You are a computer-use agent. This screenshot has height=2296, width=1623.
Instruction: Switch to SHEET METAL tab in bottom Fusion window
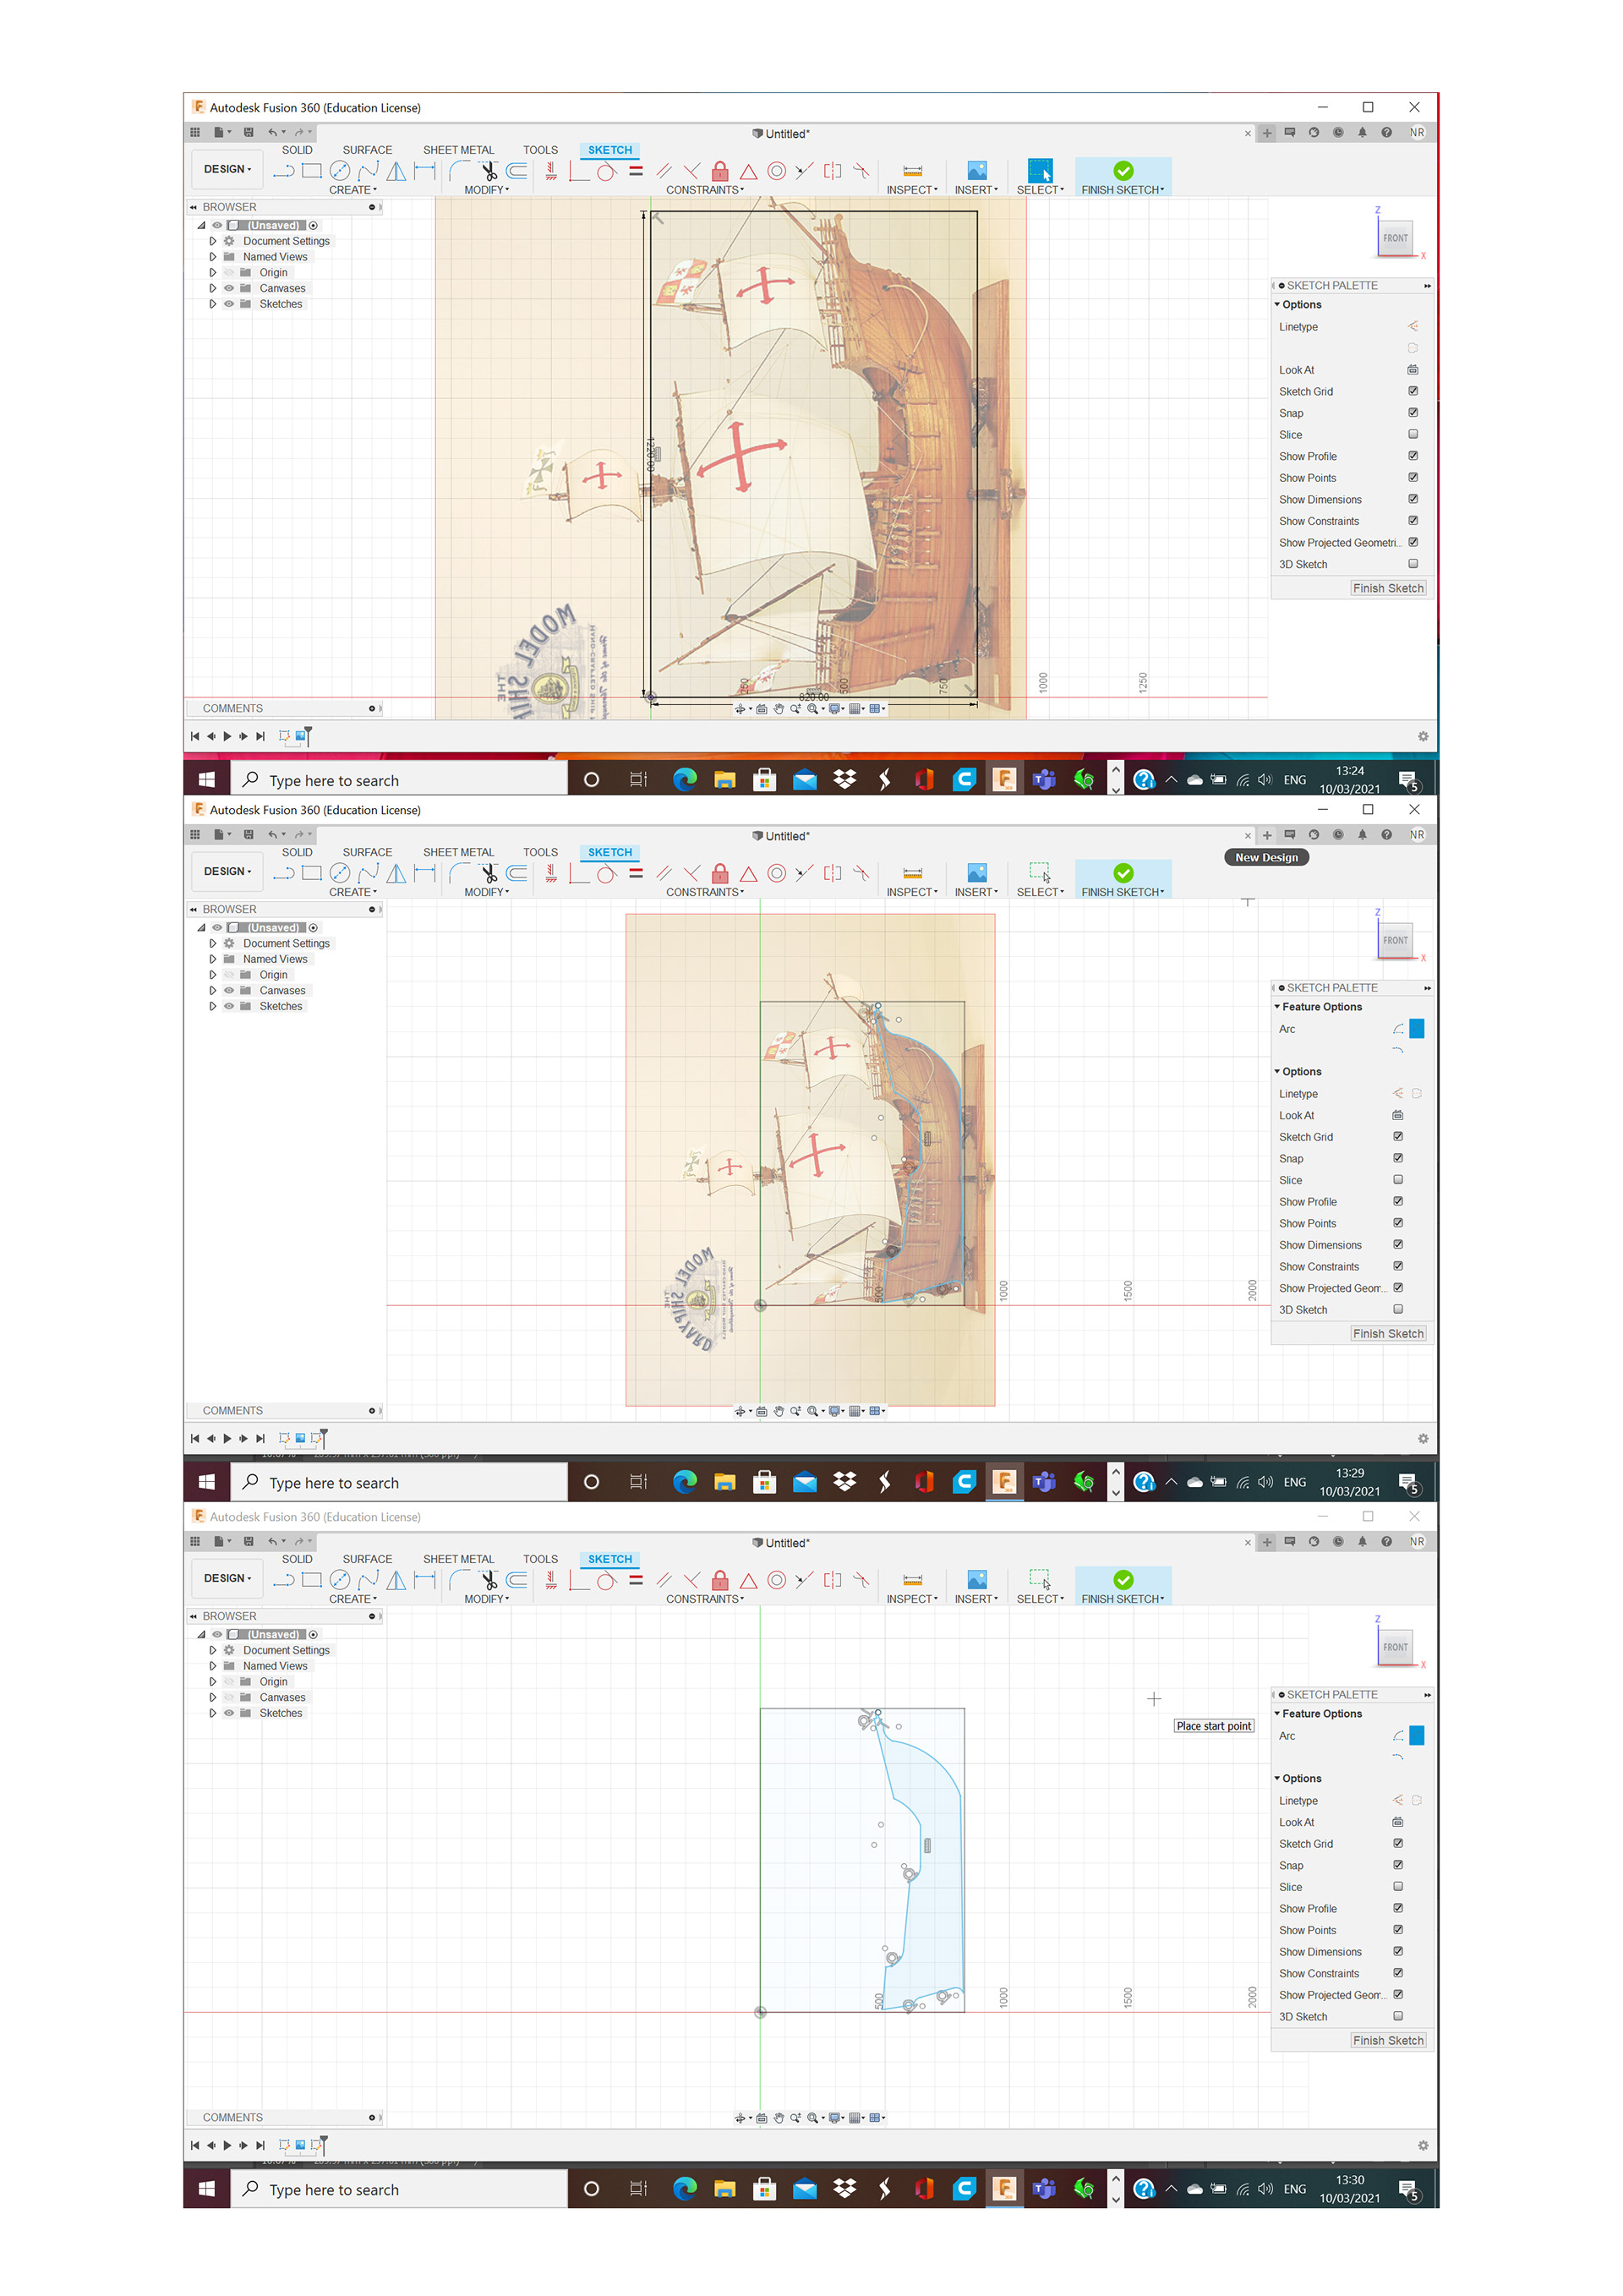[x=458, y=1559]
